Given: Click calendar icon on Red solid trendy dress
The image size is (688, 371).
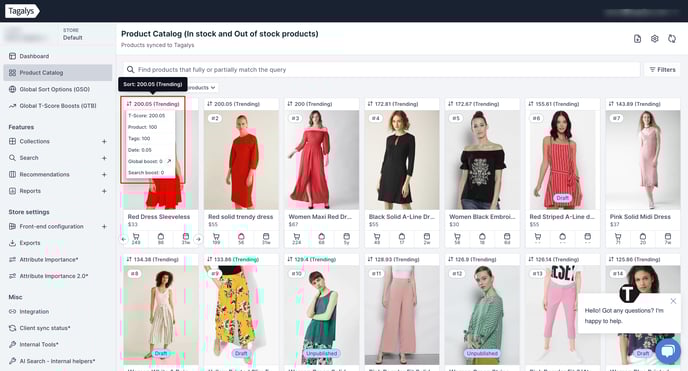Looking at the screenshot, I should 266,237.
